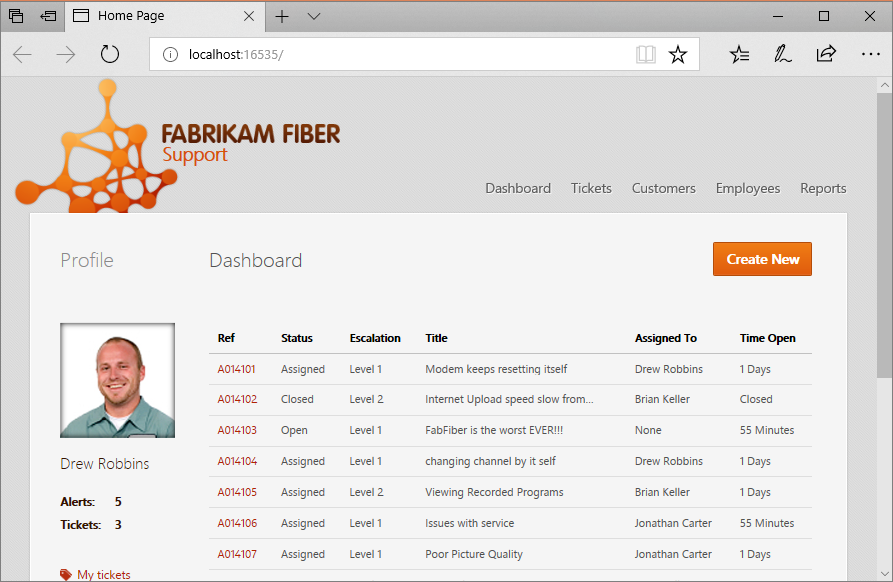The width and height of the screenshot is (893, 582).
Task: Go to the Employees section
Action: coord(748,188)
